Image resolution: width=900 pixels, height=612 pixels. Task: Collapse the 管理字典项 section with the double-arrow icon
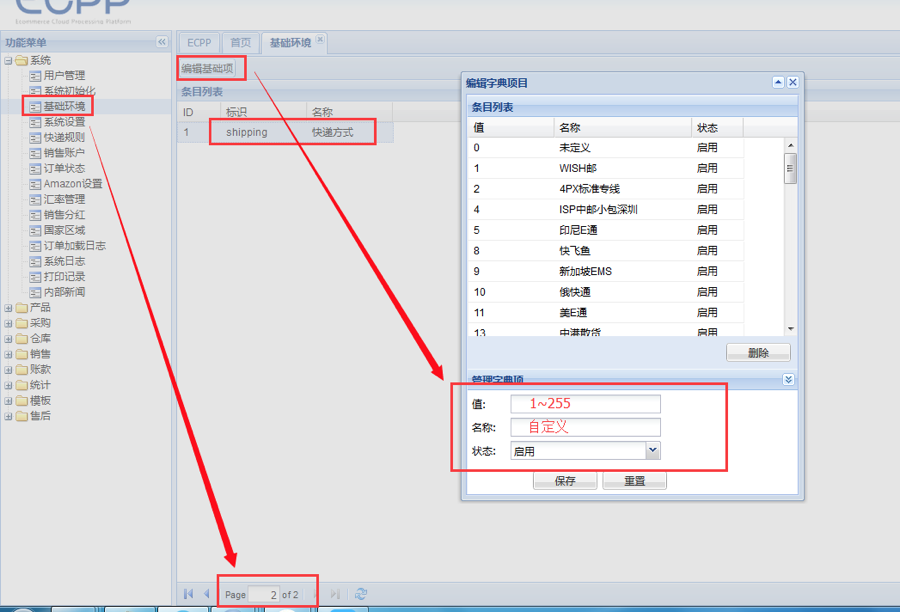(x=788, y=380)
